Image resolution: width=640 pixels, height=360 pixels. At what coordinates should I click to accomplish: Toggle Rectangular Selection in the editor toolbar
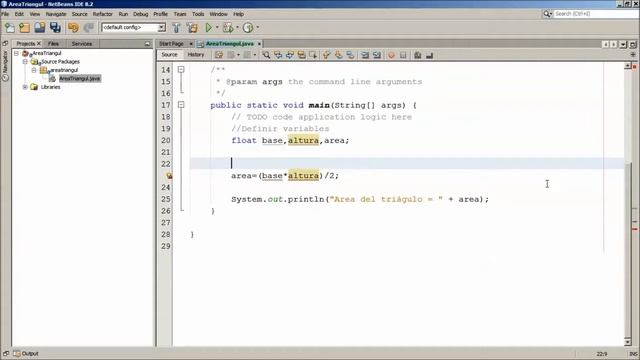(313, 55)
